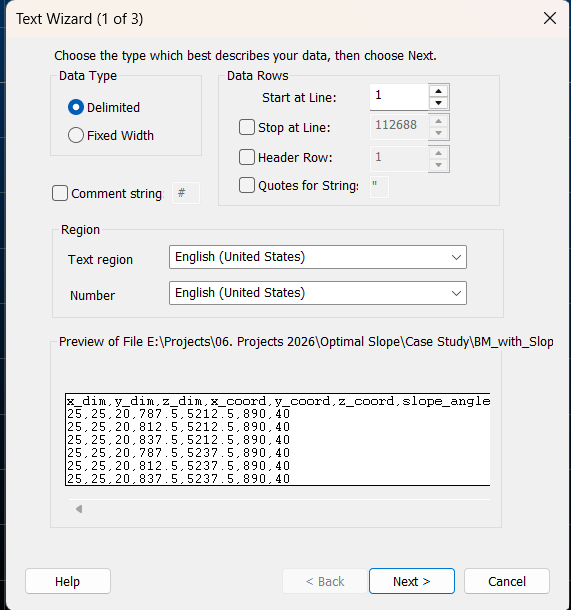Viewport: 571px width, 610px height.
Task: Open the Text region dropdown
Action: coord(318,257)
